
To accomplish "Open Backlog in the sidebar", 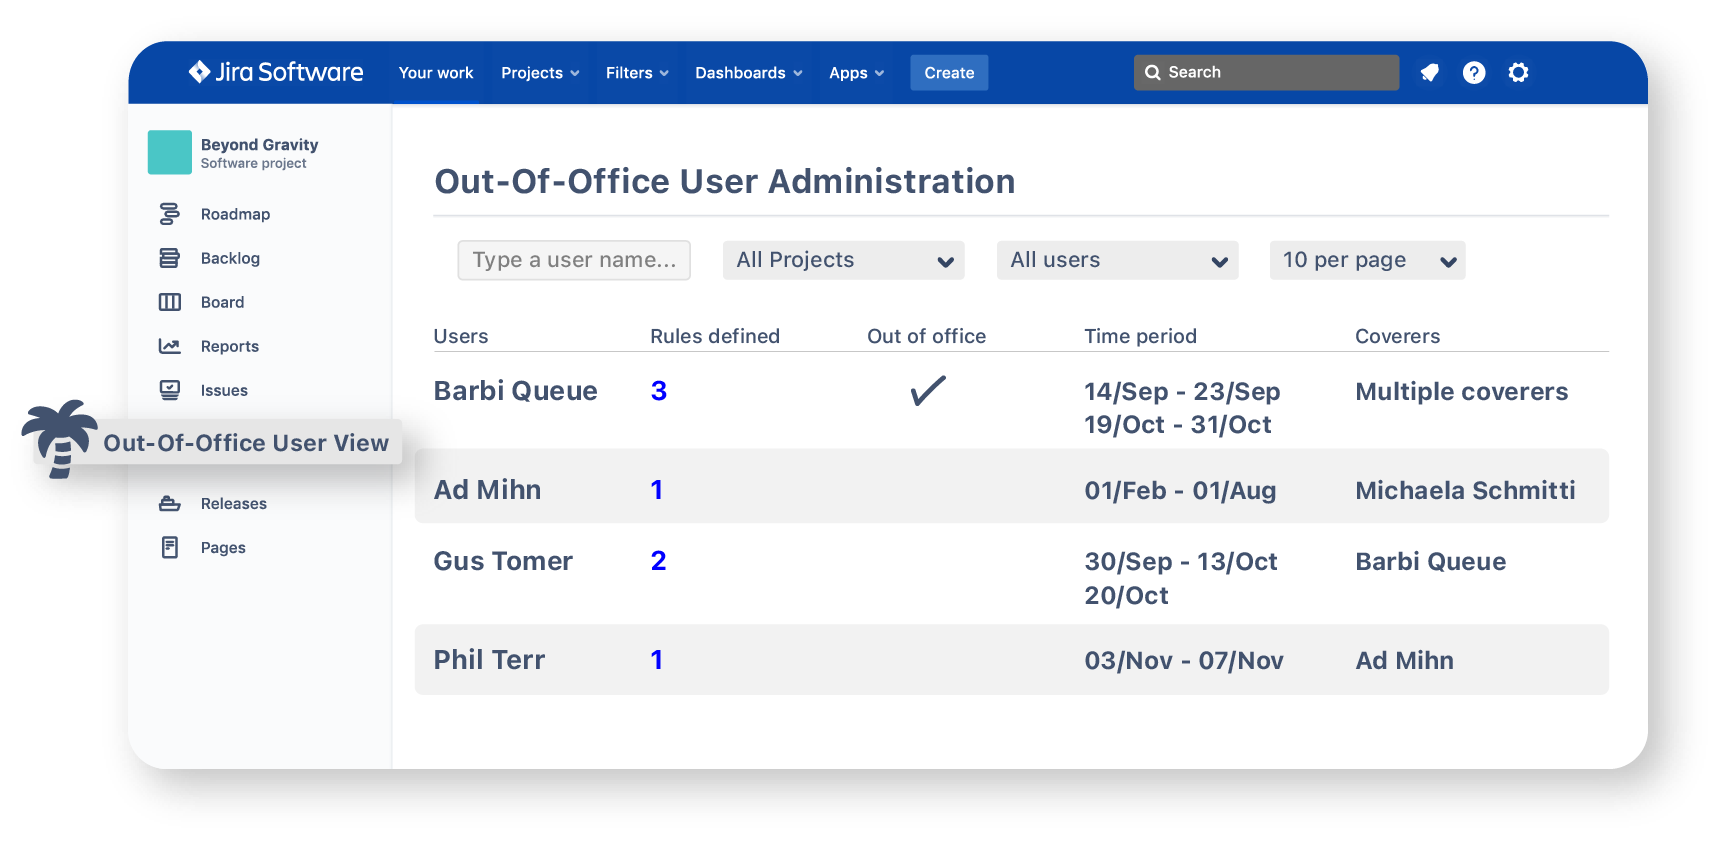I will click(x=230, y=258).
